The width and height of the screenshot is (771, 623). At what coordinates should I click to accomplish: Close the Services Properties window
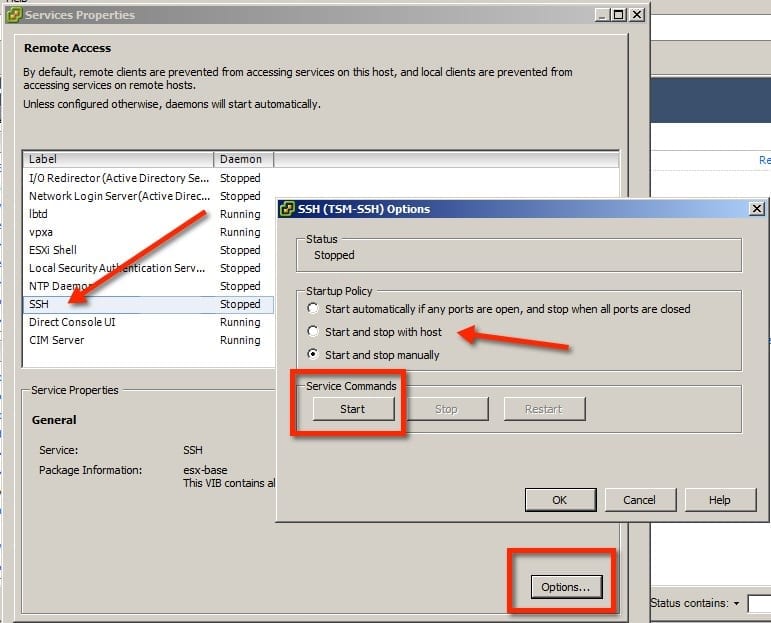point(637,15)
